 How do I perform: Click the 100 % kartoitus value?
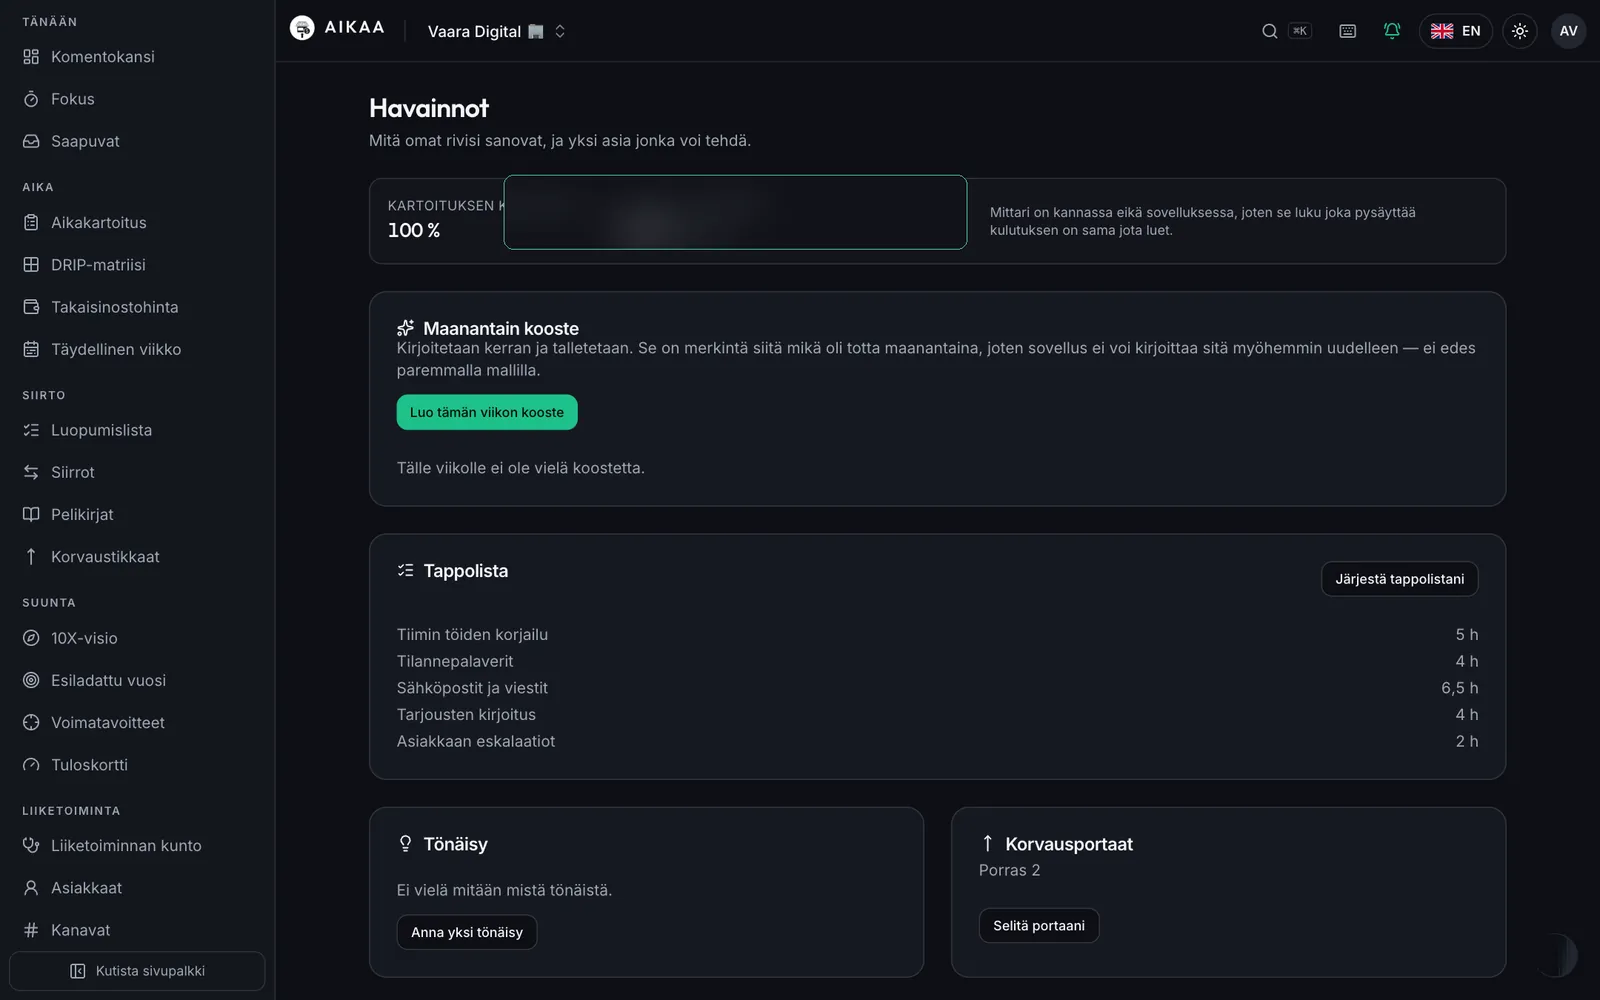(x=414, y=230)
